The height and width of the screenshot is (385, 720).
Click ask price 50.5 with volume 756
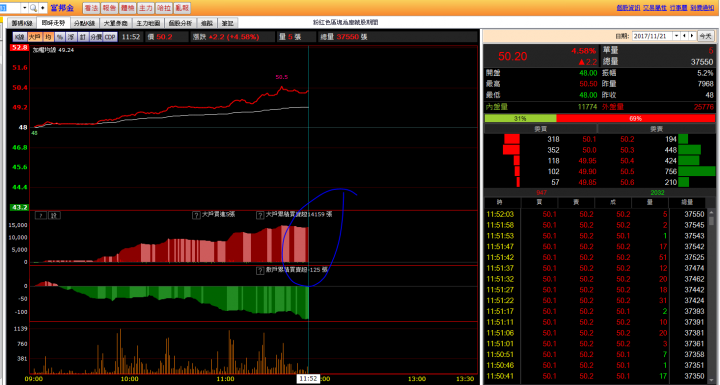(627, 172)
